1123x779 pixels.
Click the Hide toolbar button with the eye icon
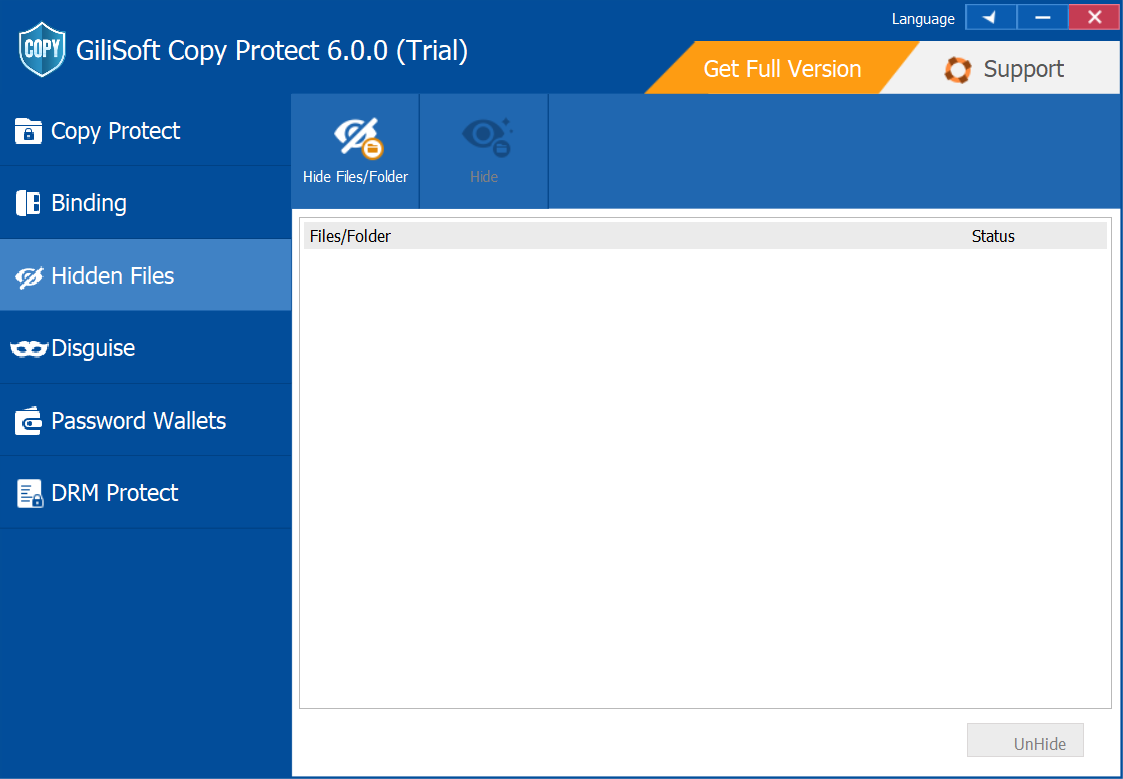[484, 151]
